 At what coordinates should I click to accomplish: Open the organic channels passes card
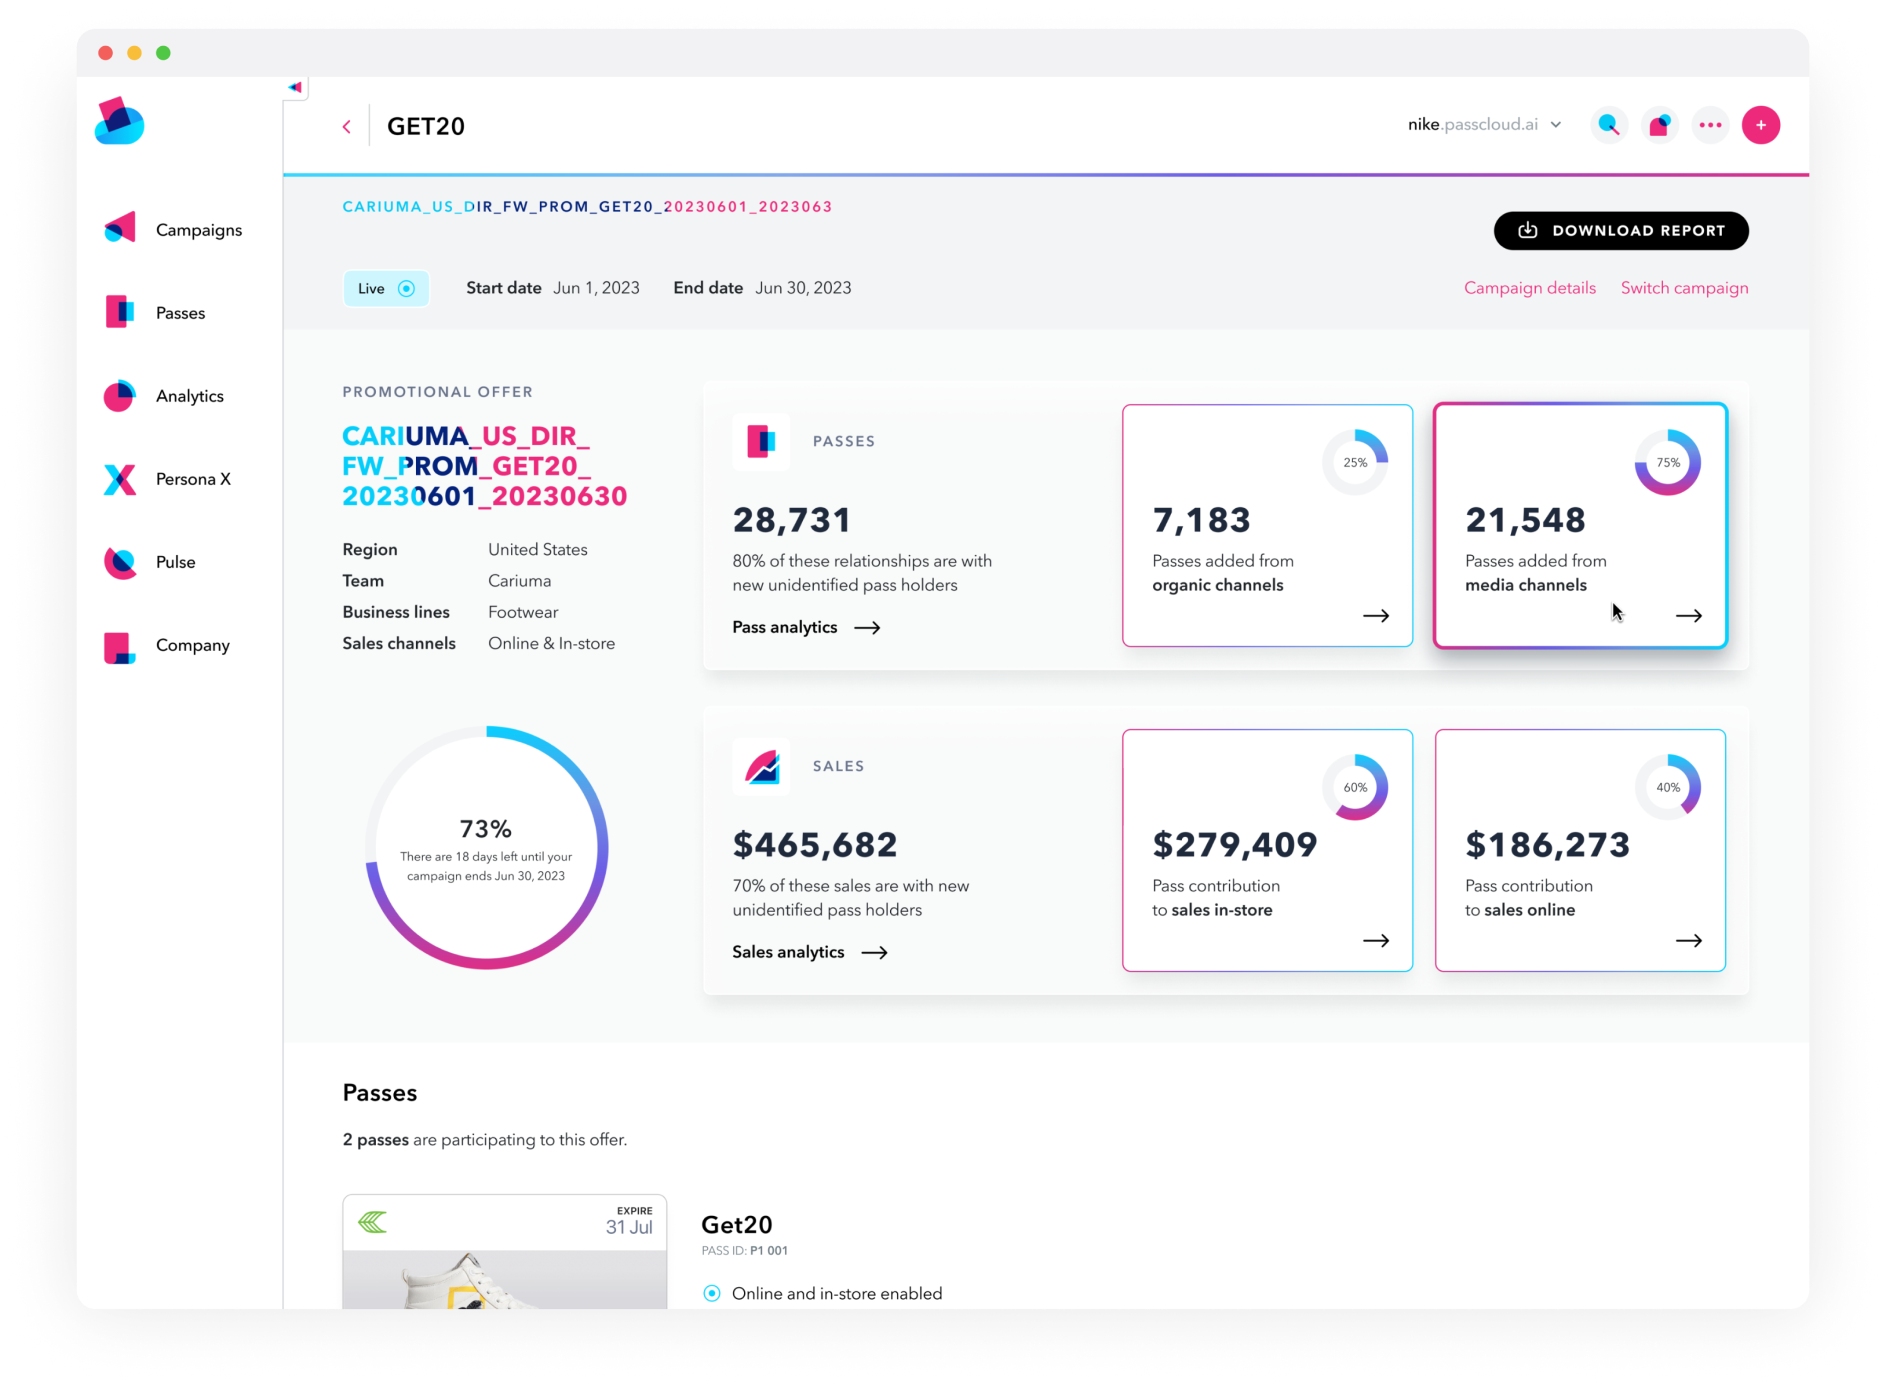[x=1267, y=525]
